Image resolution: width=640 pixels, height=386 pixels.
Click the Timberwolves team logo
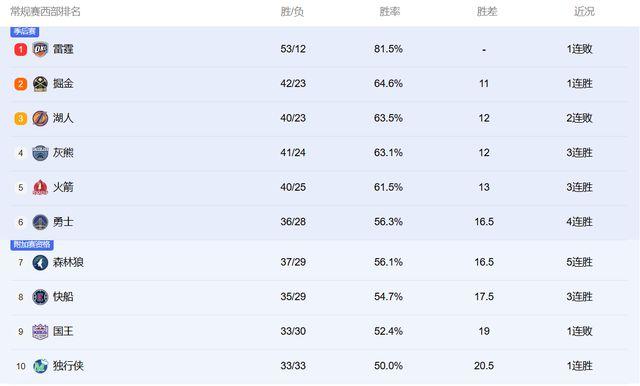40,262
